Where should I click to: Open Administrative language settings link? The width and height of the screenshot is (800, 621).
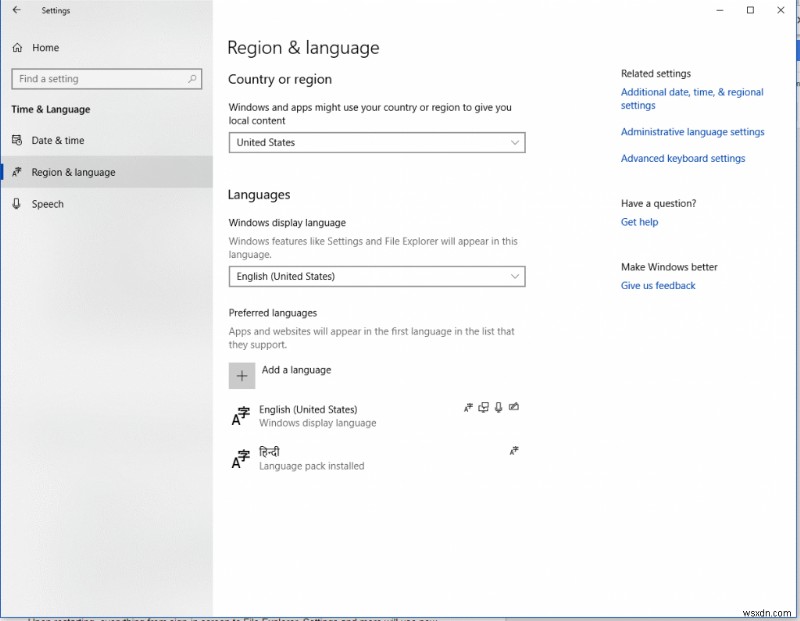(692, 132)
